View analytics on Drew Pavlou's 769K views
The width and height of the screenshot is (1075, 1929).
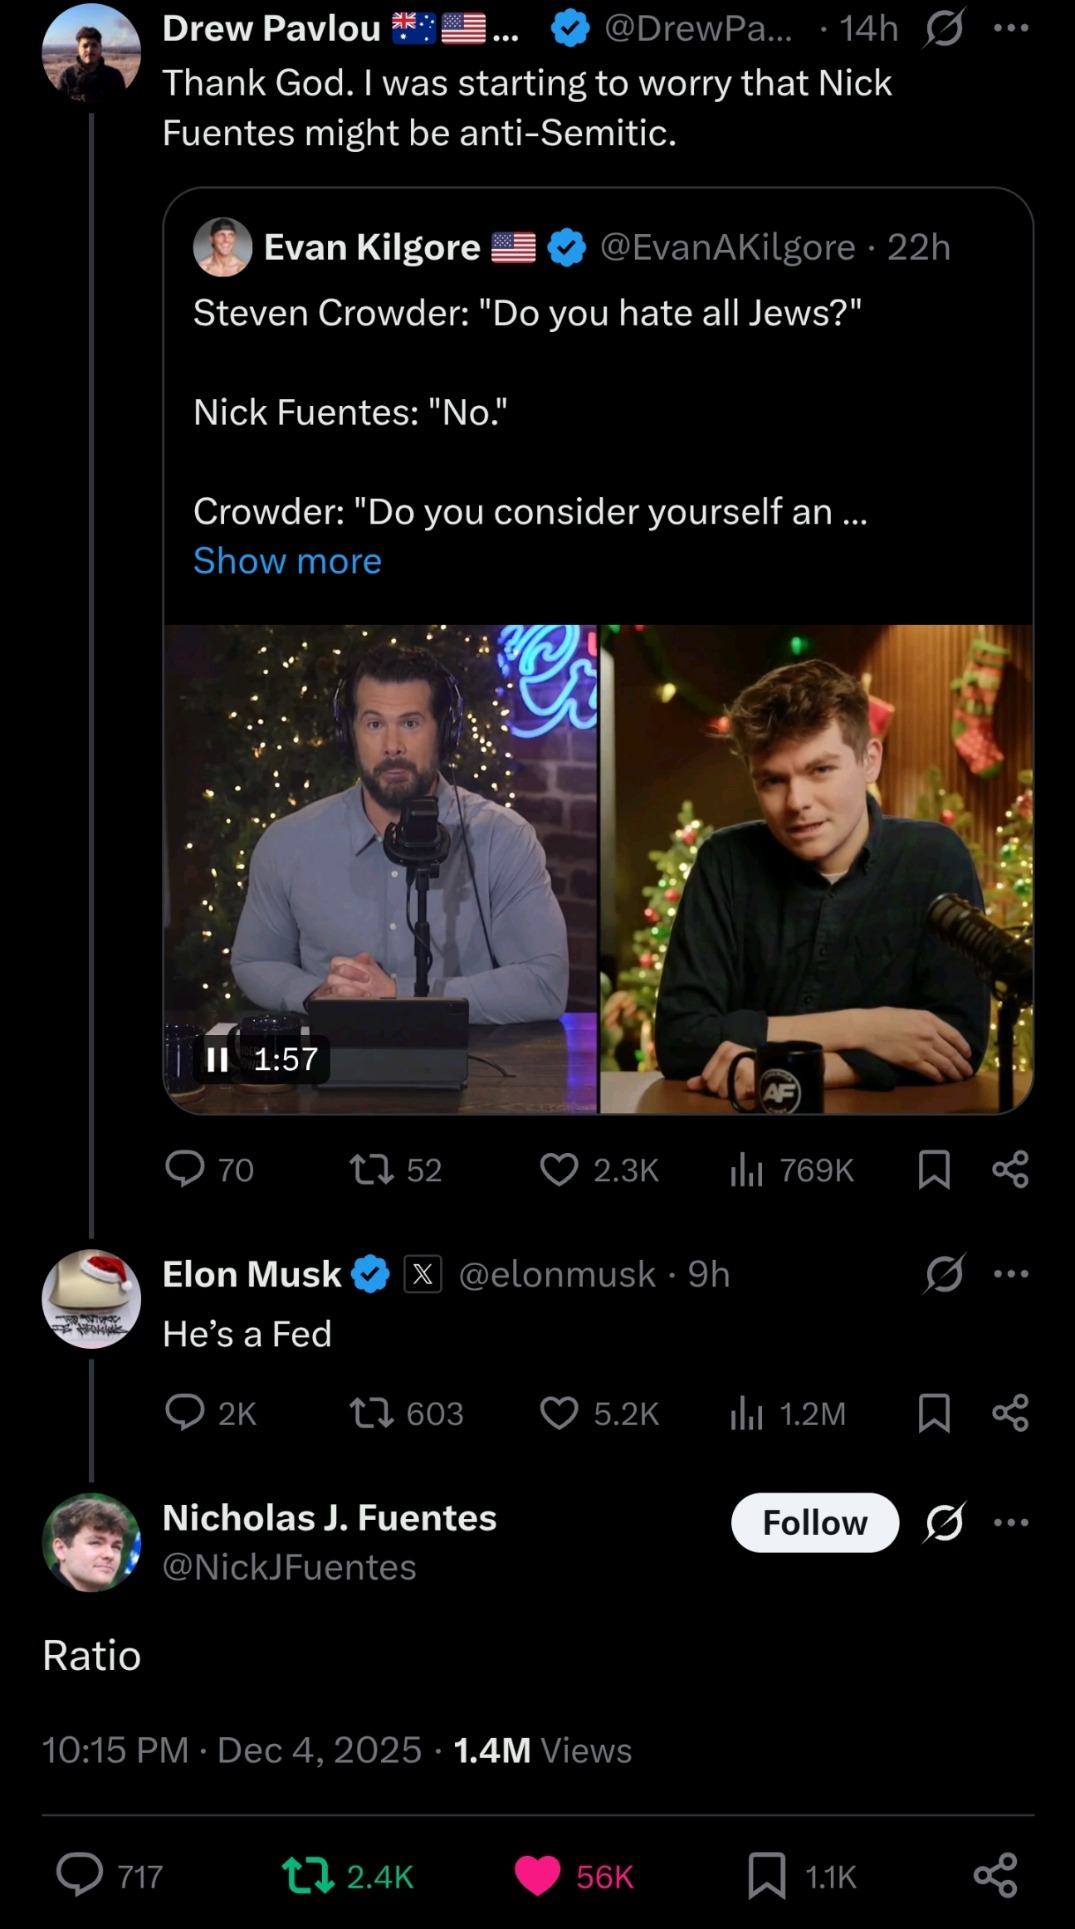pyautogui.click(x=746, y=1169)
